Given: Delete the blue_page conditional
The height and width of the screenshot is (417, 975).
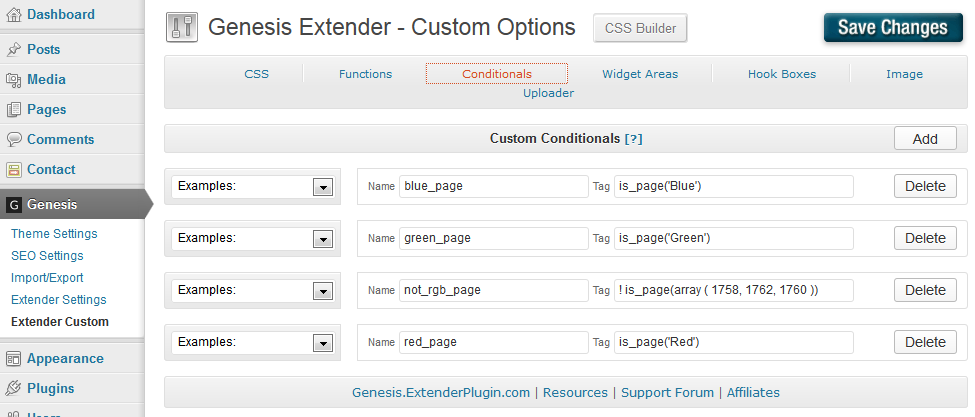Looking at the screenshot, I should pos(925,186).
